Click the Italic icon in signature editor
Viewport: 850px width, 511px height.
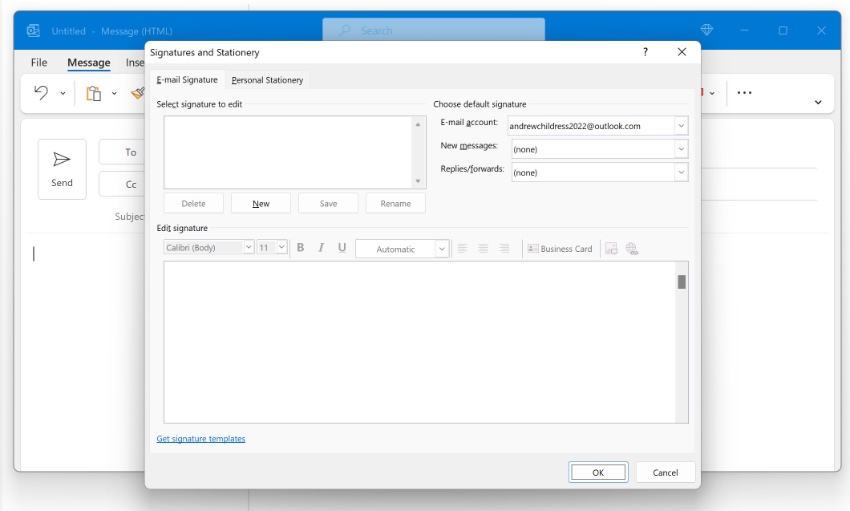(321, 248)
